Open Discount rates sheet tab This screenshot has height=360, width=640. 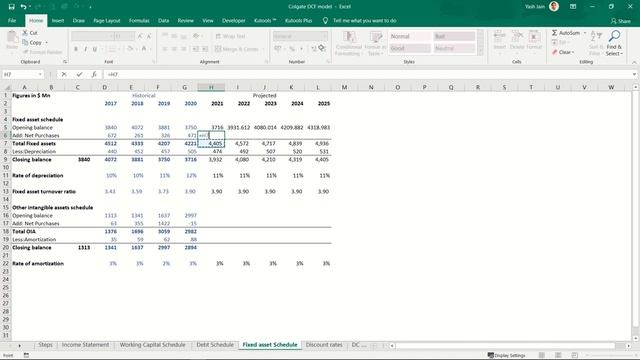324,345
